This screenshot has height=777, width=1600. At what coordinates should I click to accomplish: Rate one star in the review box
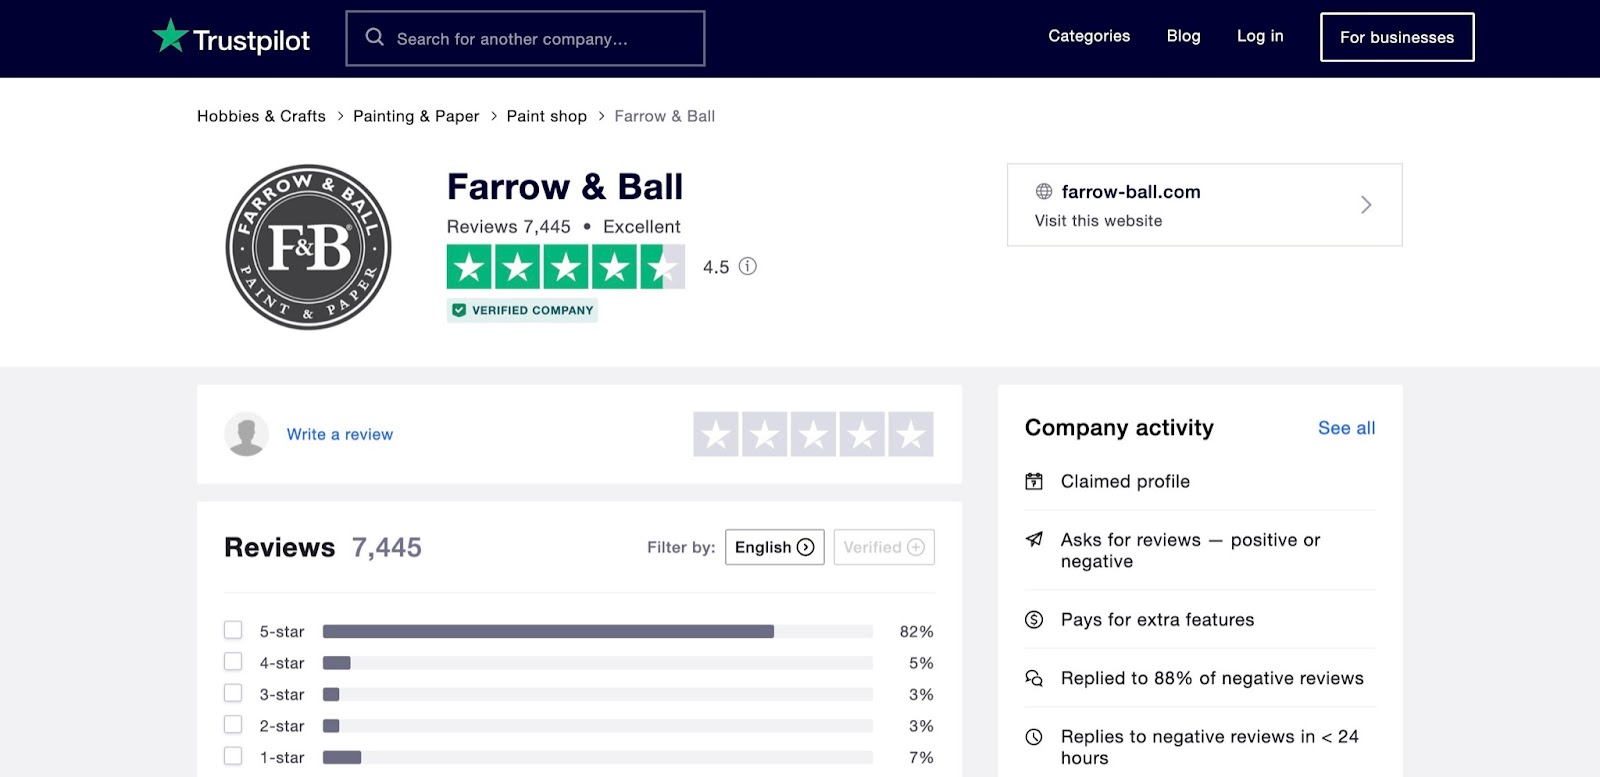point(716,434)
